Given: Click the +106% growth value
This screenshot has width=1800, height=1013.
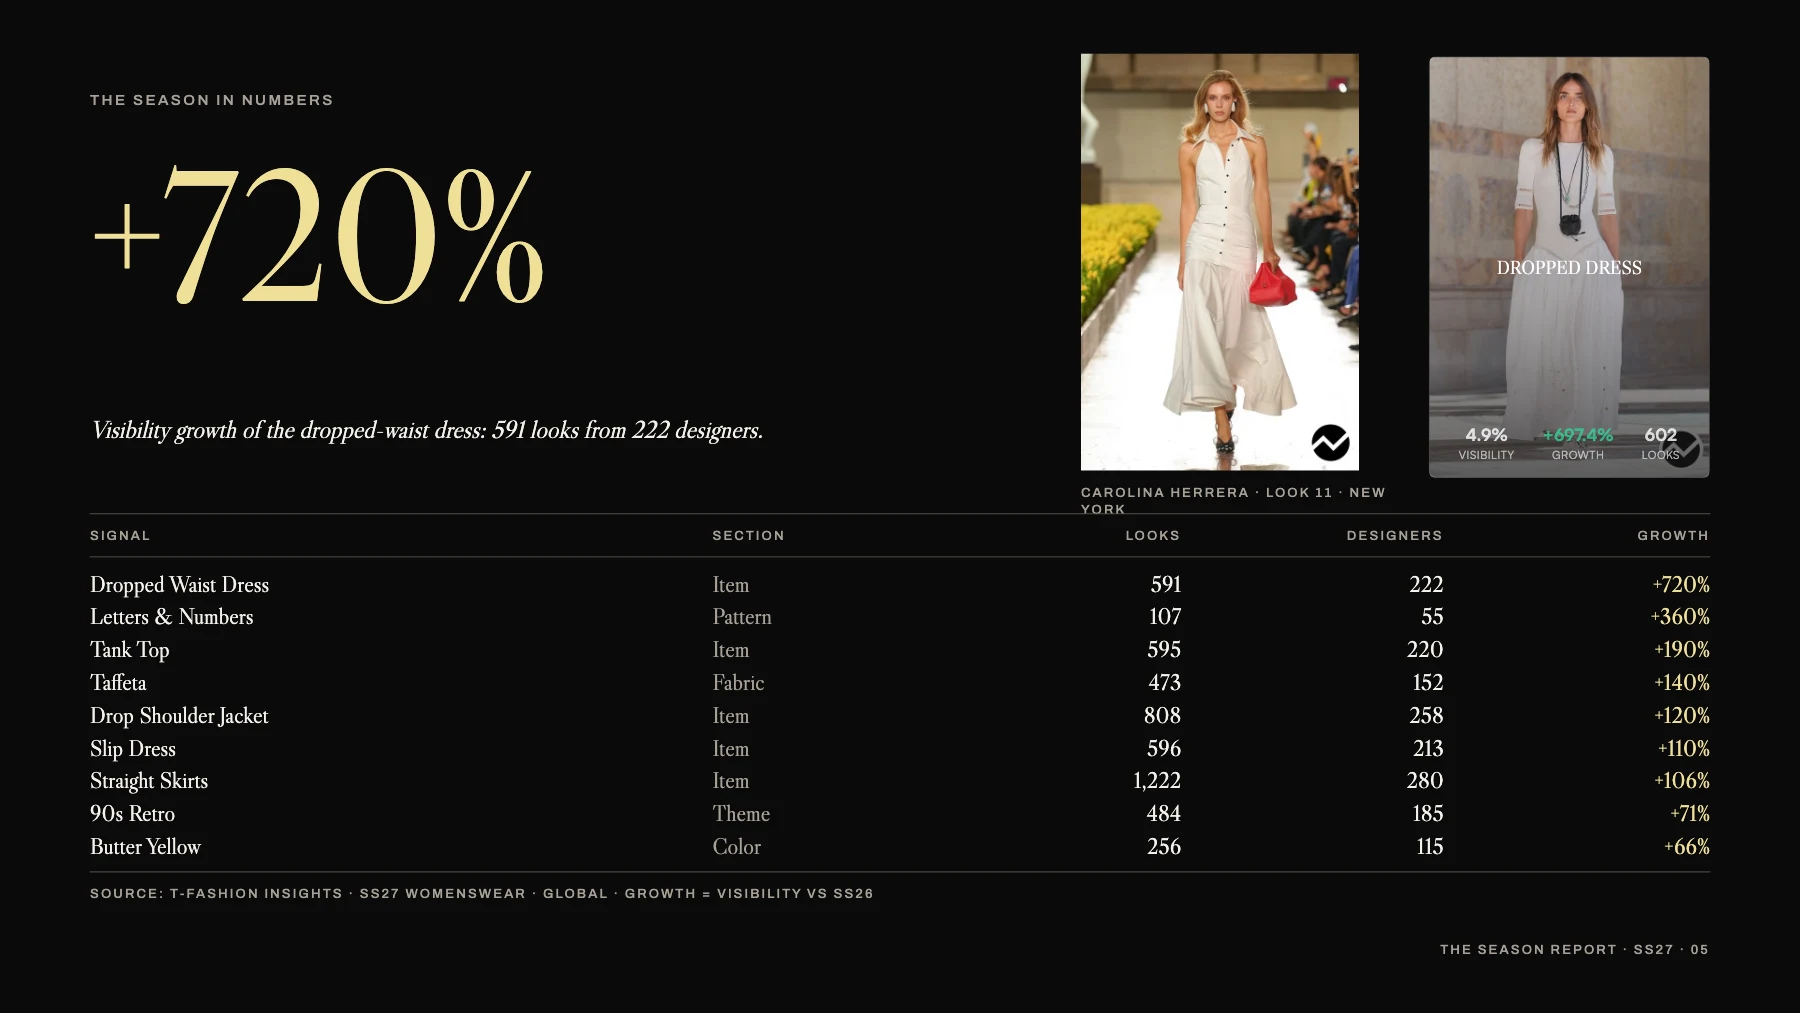Looking at the screenshot, I should (1682, 781).
